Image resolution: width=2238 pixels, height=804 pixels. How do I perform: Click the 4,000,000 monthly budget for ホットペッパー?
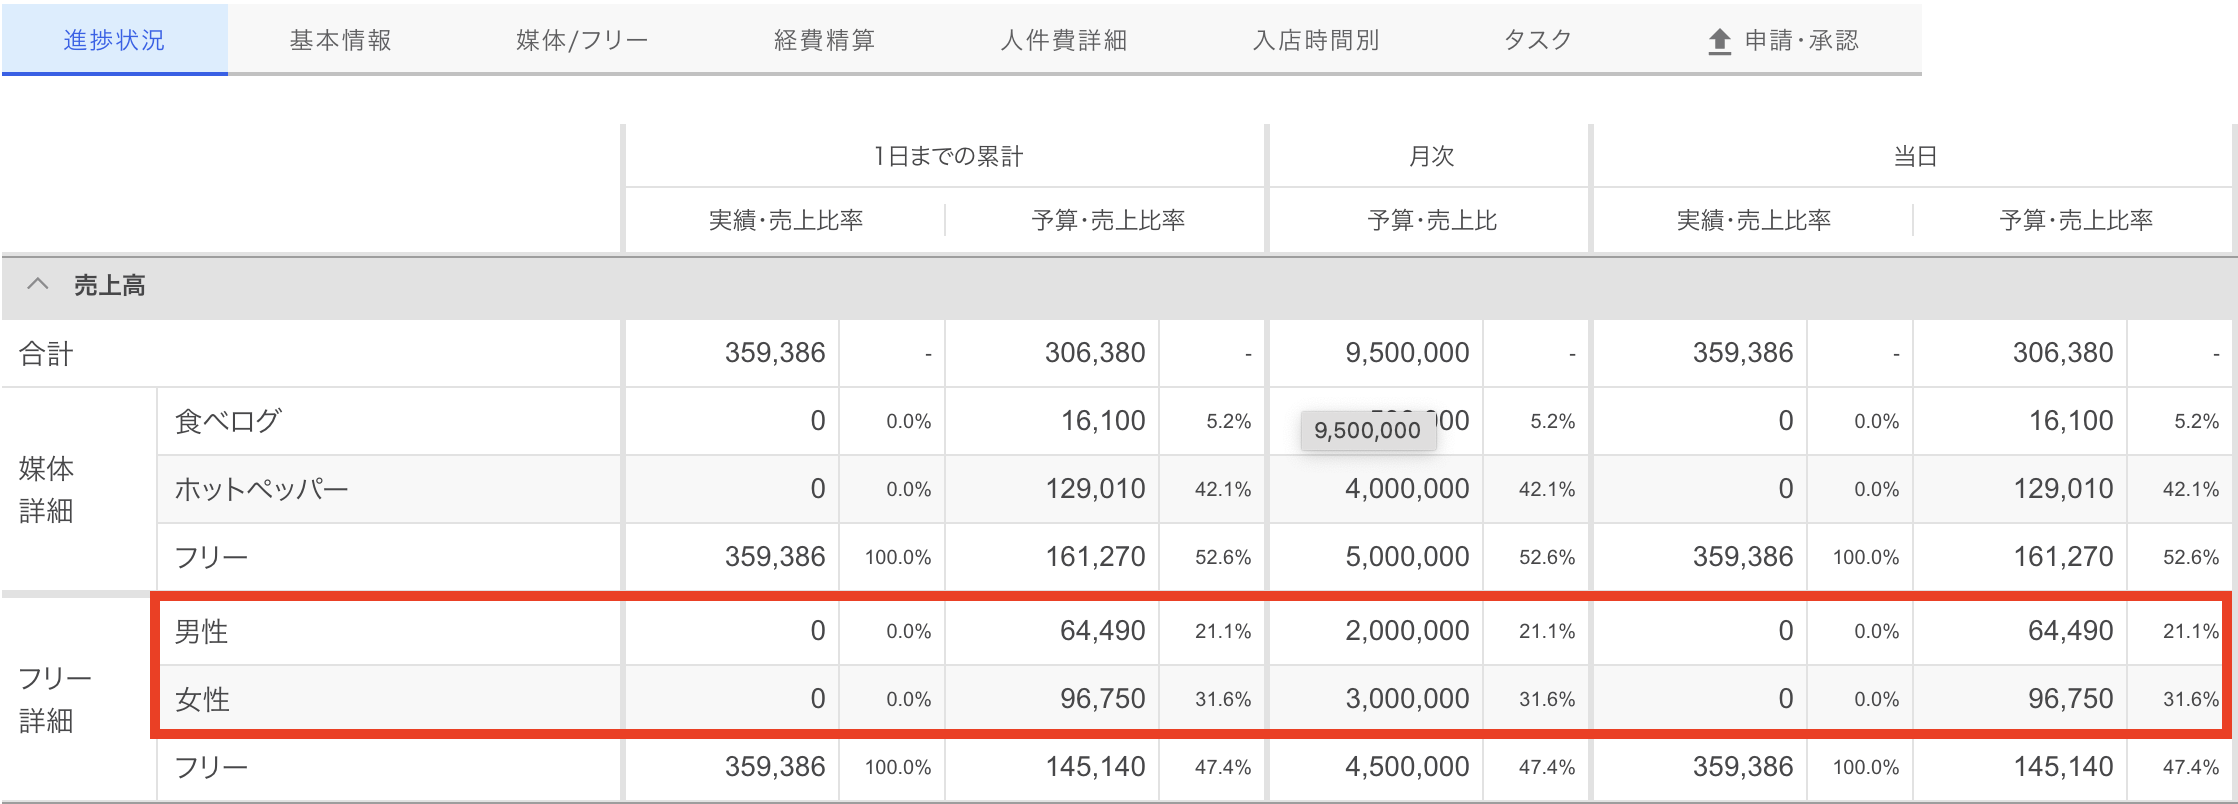point(1406,489)
